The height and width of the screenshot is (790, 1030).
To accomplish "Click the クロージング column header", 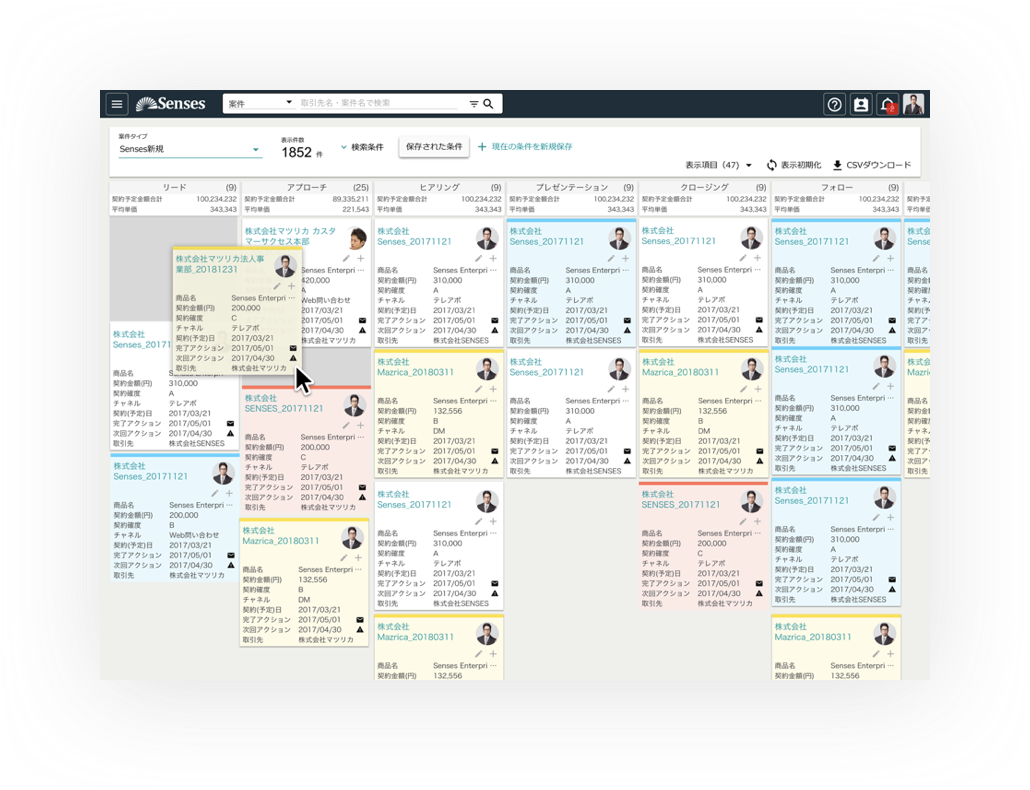I will (704, 187).
